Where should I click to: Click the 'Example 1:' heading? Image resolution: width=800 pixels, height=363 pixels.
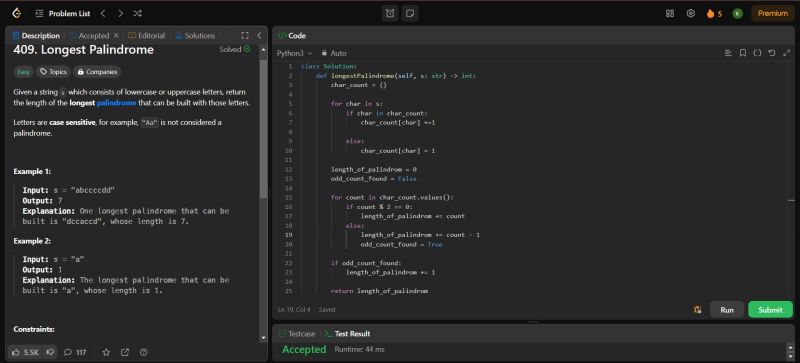(x=32, y=172)
